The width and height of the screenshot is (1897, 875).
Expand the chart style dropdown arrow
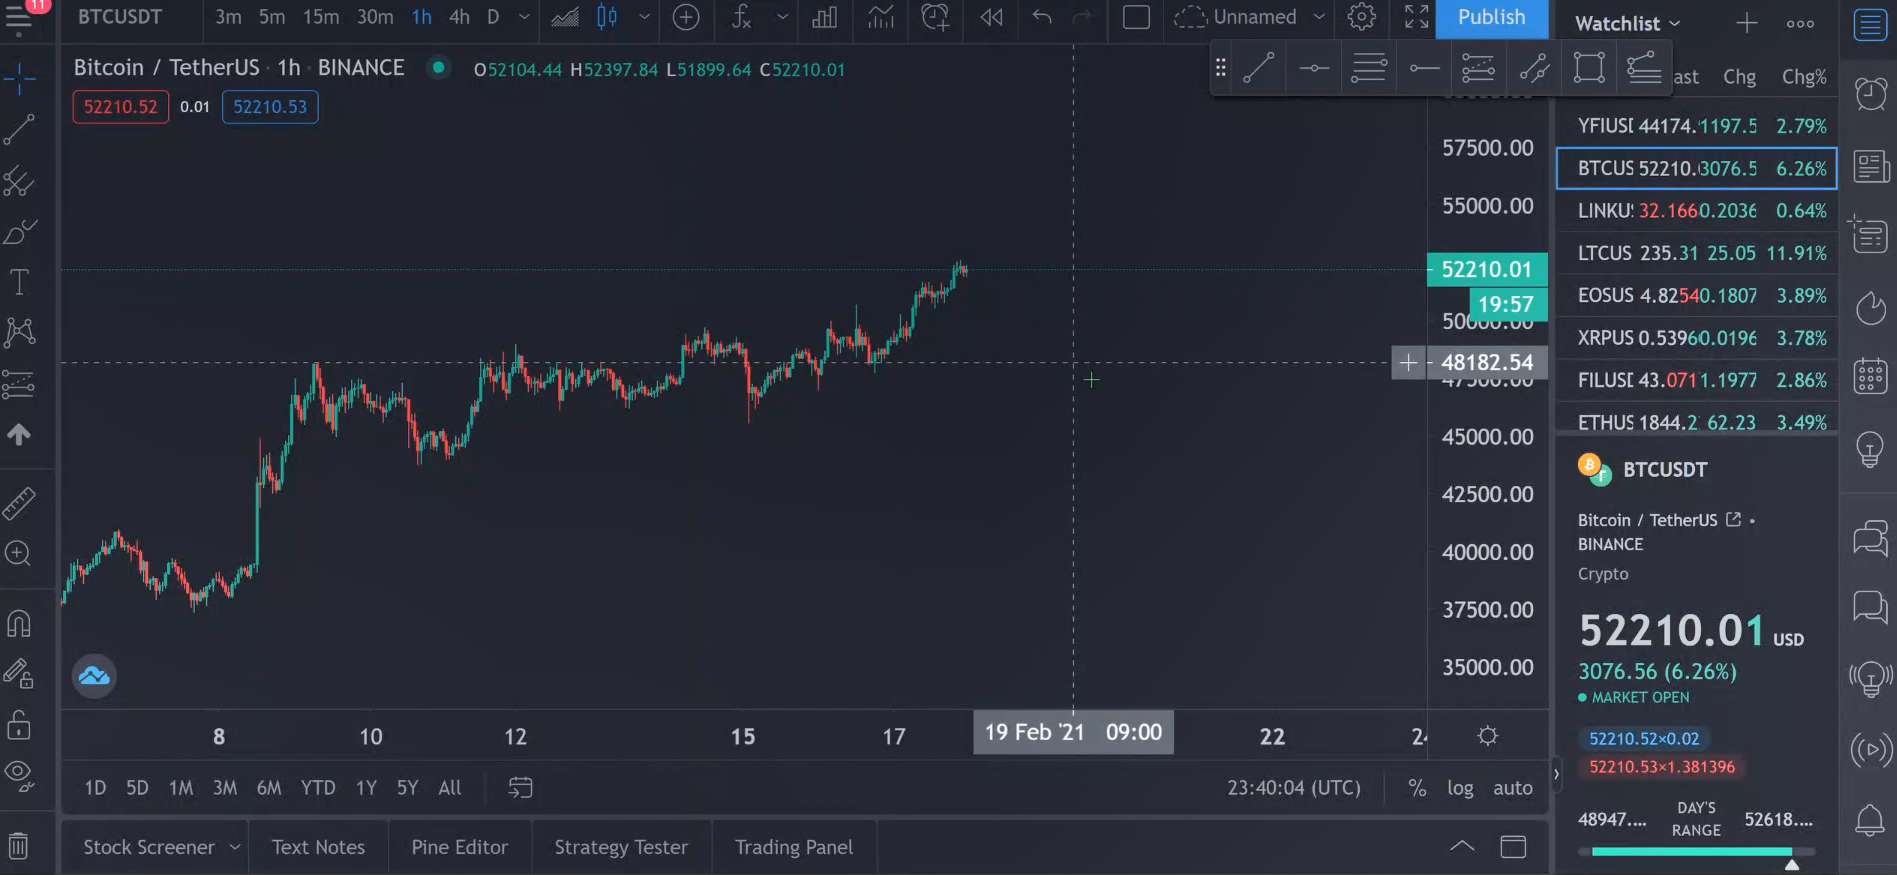pos(644,17)
